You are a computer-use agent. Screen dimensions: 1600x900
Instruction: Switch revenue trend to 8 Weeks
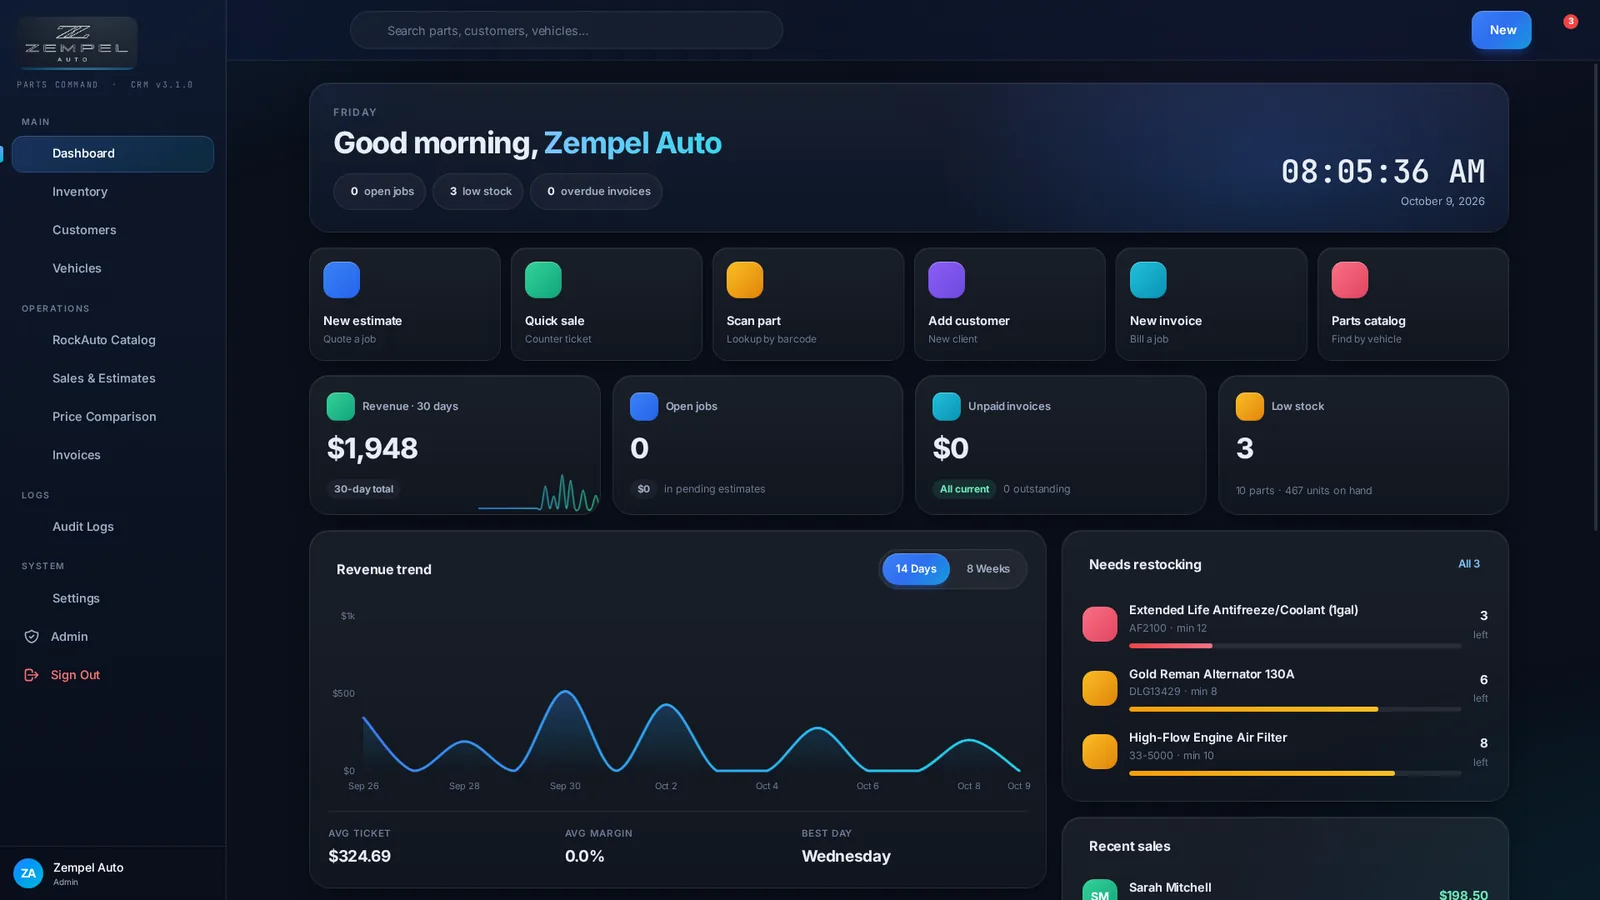point(988,569)
